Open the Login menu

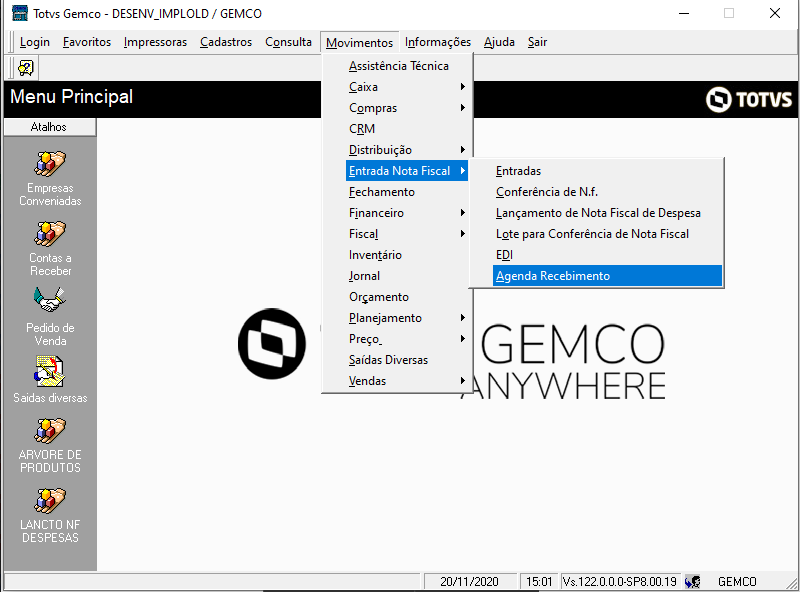(x=35, y=42)
